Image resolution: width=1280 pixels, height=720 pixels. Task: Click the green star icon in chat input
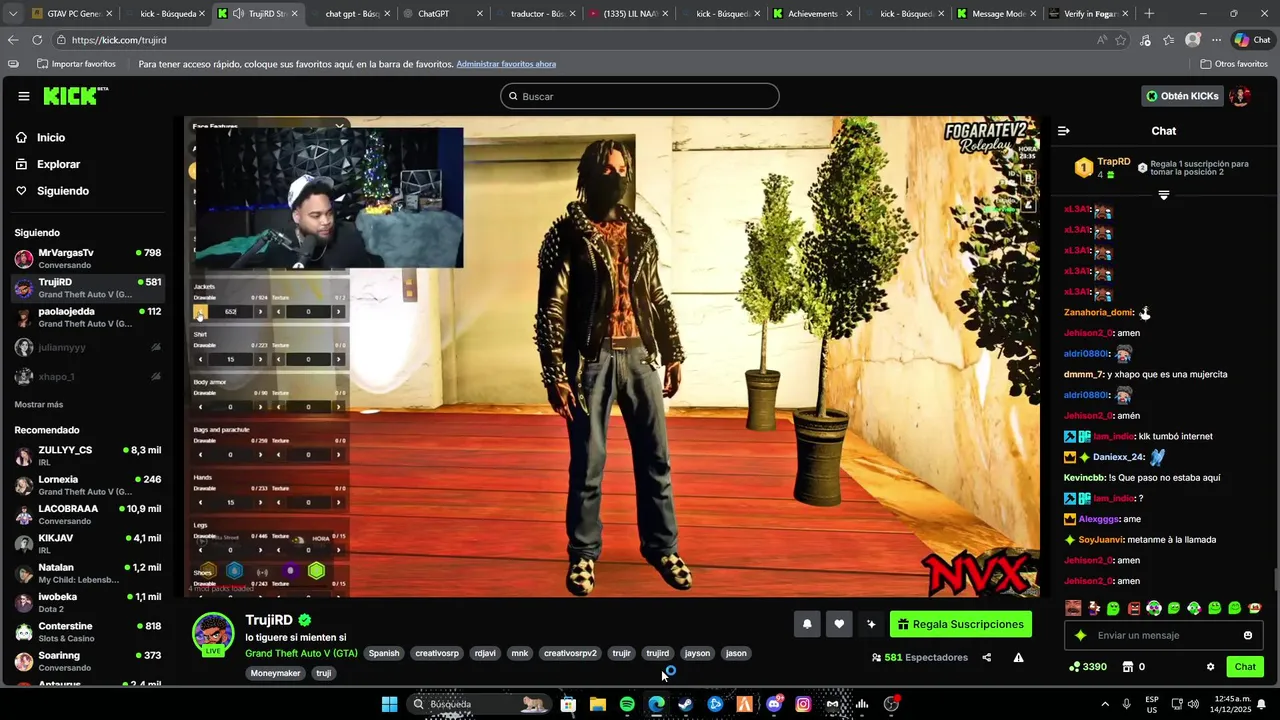point(1080,635)
